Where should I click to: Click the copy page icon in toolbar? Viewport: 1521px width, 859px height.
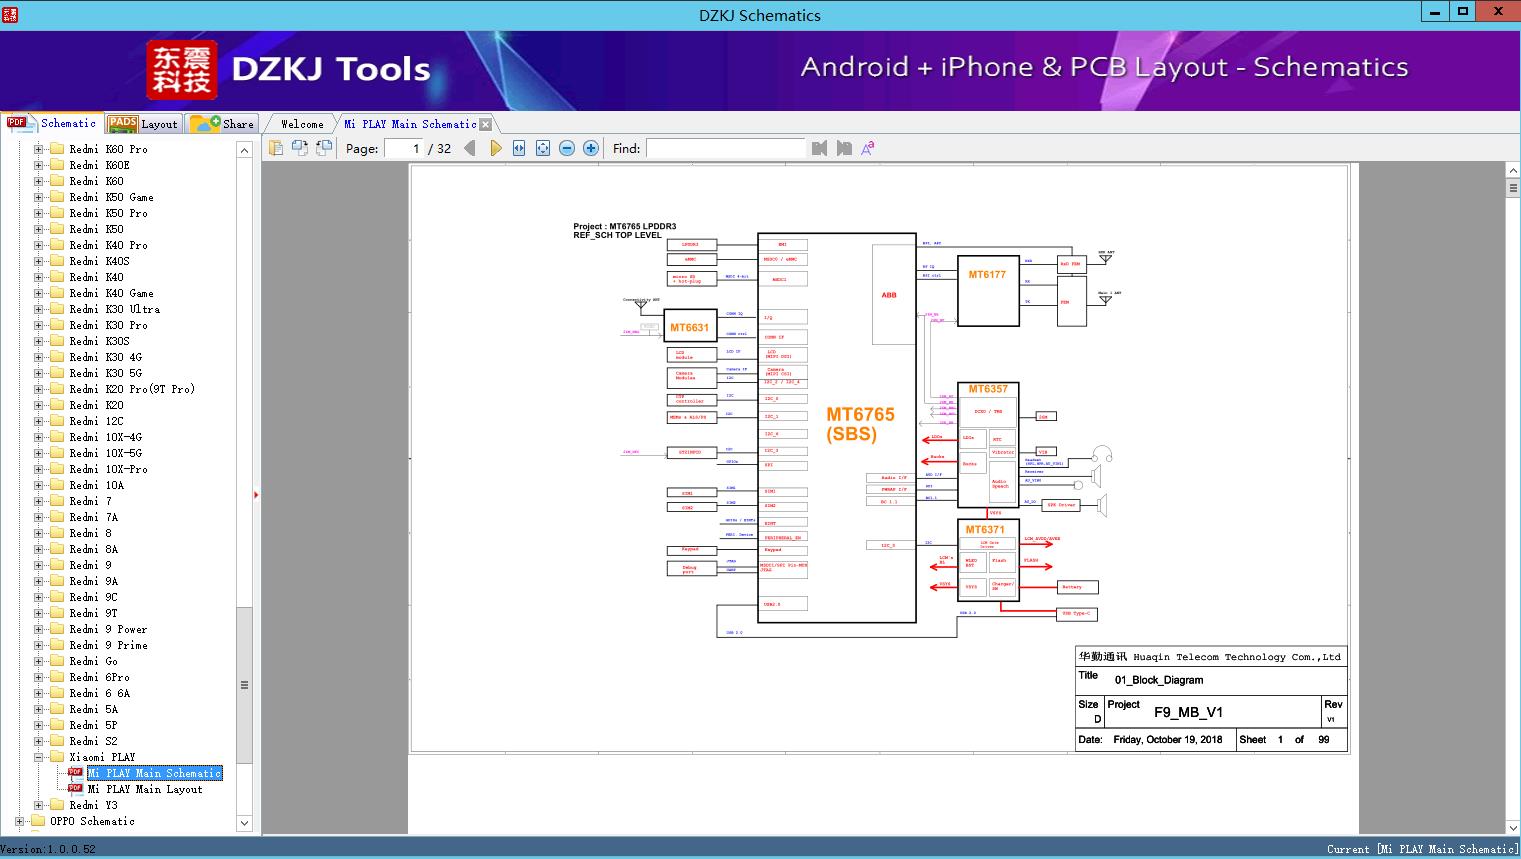275,148
